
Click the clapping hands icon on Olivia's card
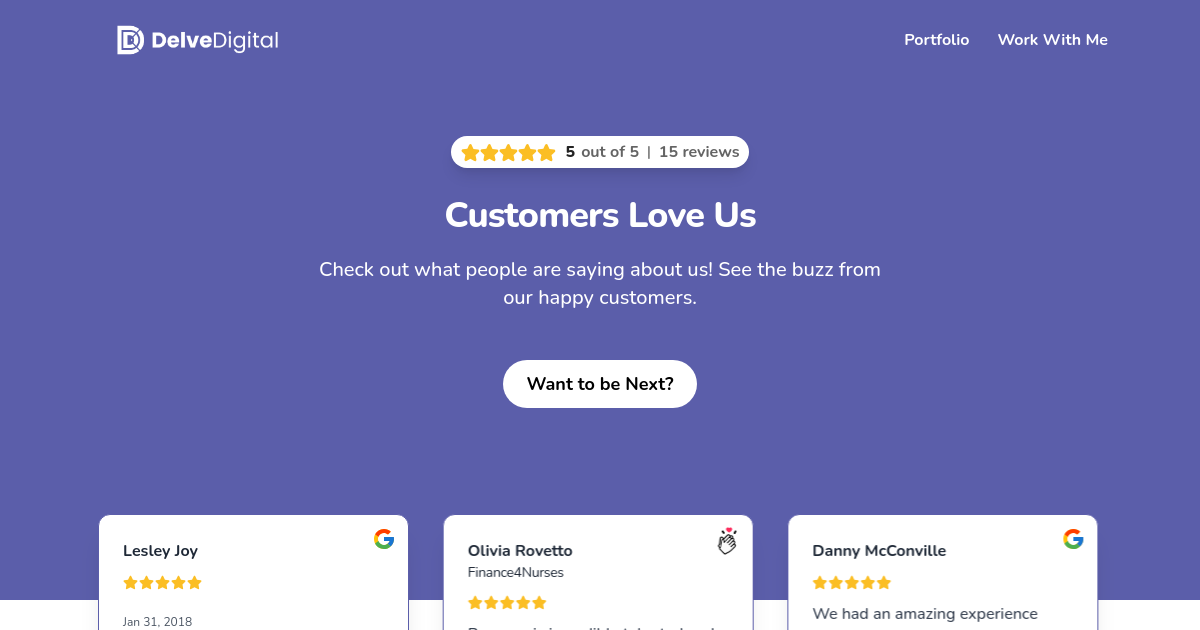(728, 540)
